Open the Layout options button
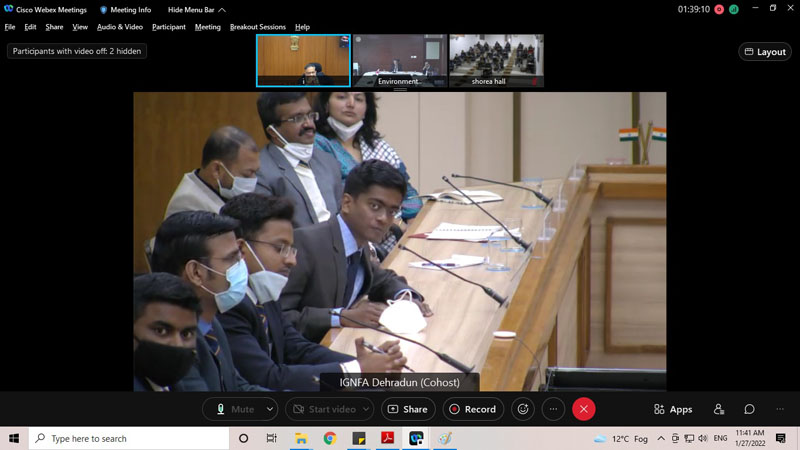The height and width of the screenshot is (450, 800). tap(764, 52)
